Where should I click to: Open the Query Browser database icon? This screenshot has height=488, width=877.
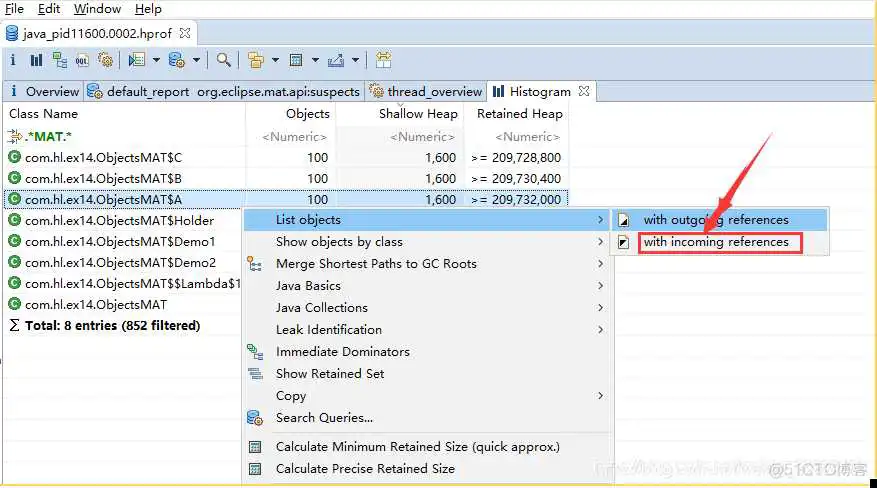(x=177, y=60)
